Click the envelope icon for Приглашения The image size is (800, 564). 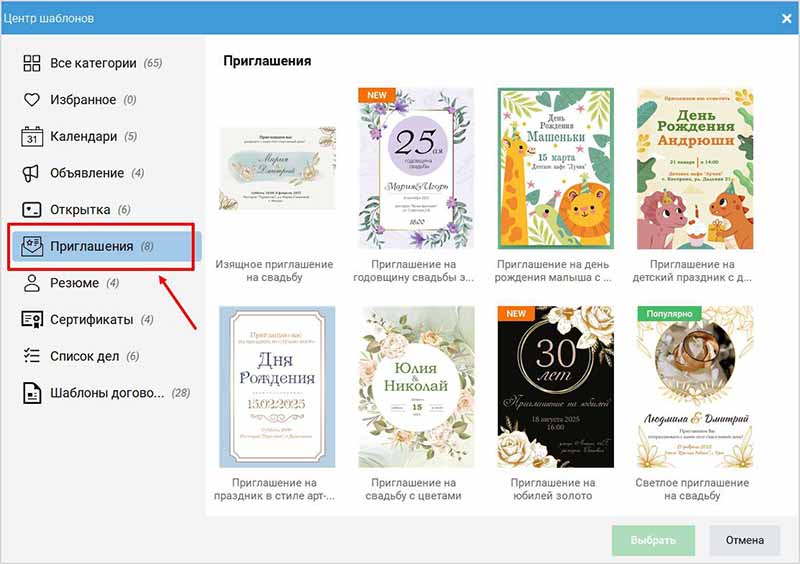point(31,246)
